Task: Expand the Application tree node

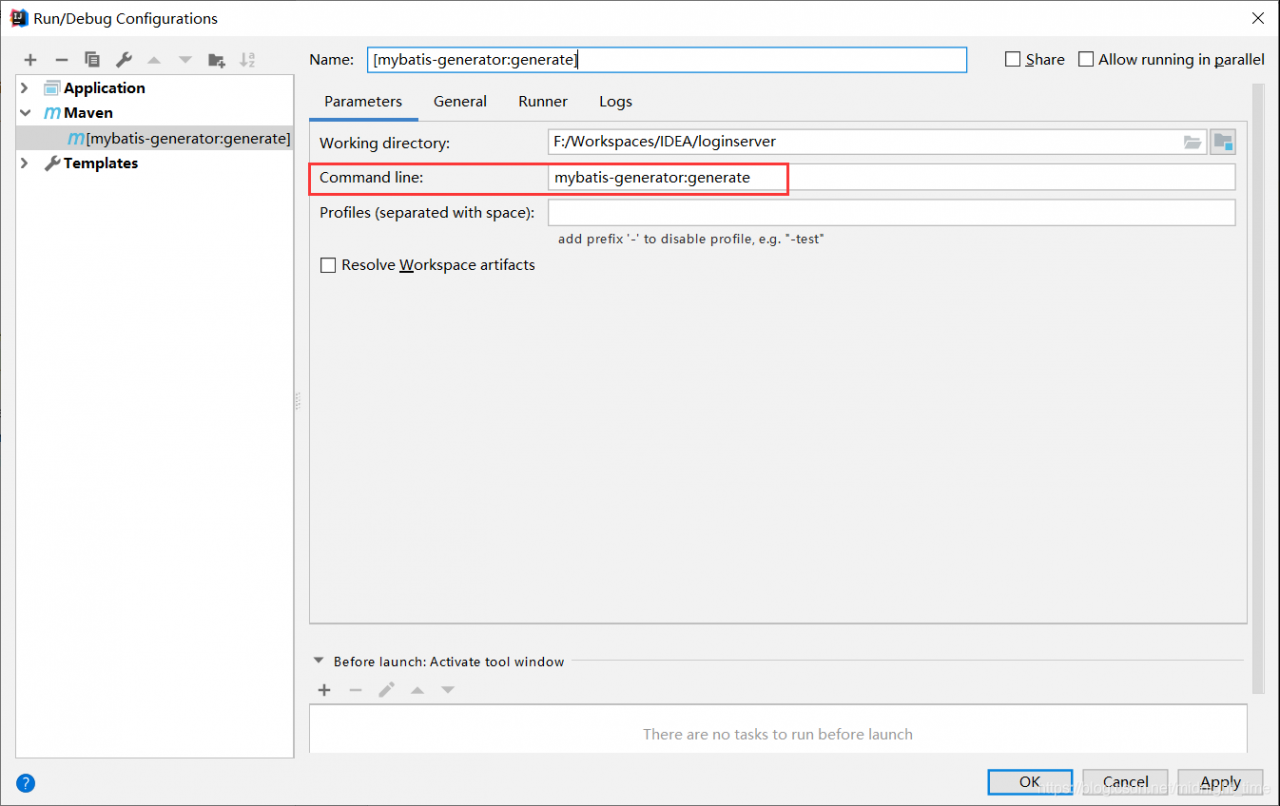Action: point(25,88)
